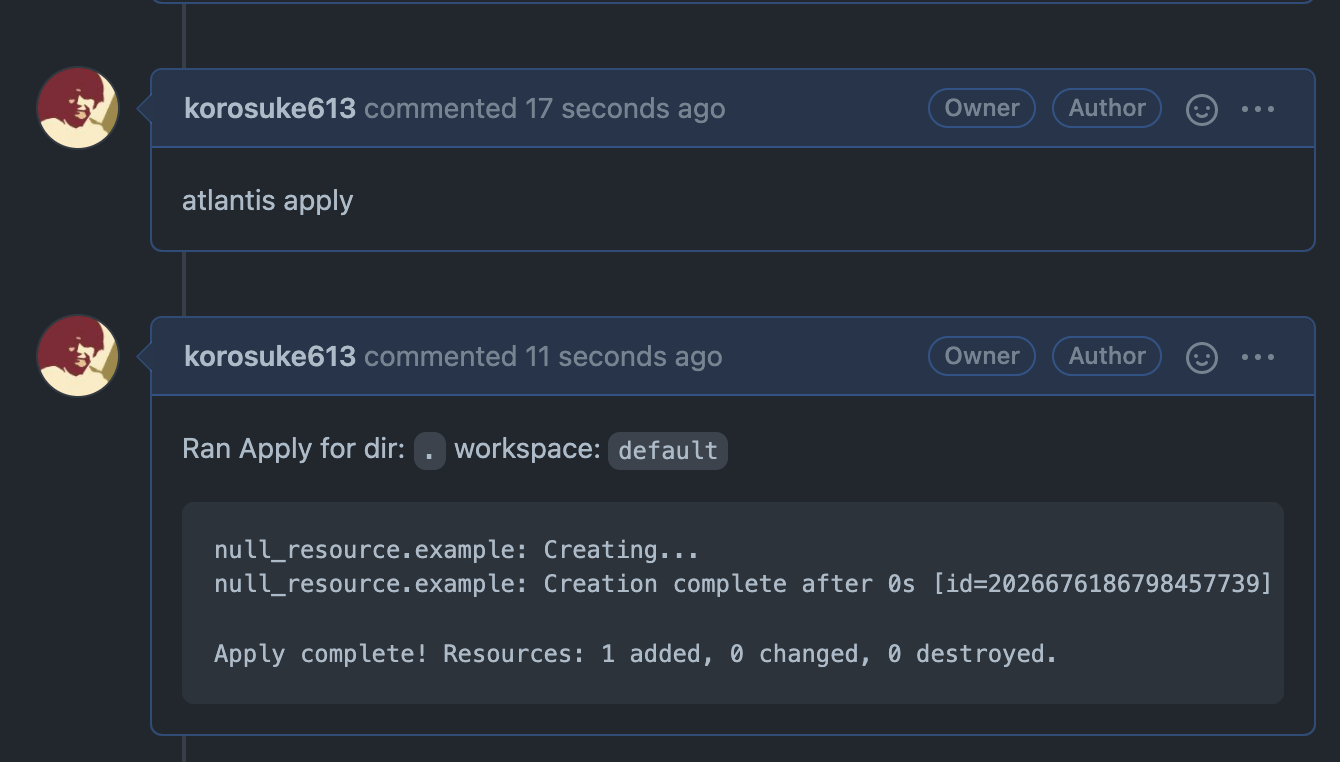This screenshot has height=762, width=1340.
Task: Open three-dot menu on Ran Apply comment
Action: click(1258, 357)
